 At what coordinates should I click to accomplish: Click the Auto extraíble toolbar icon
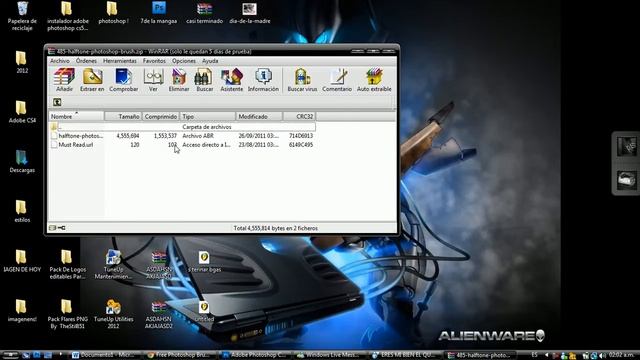pos(374,80)
